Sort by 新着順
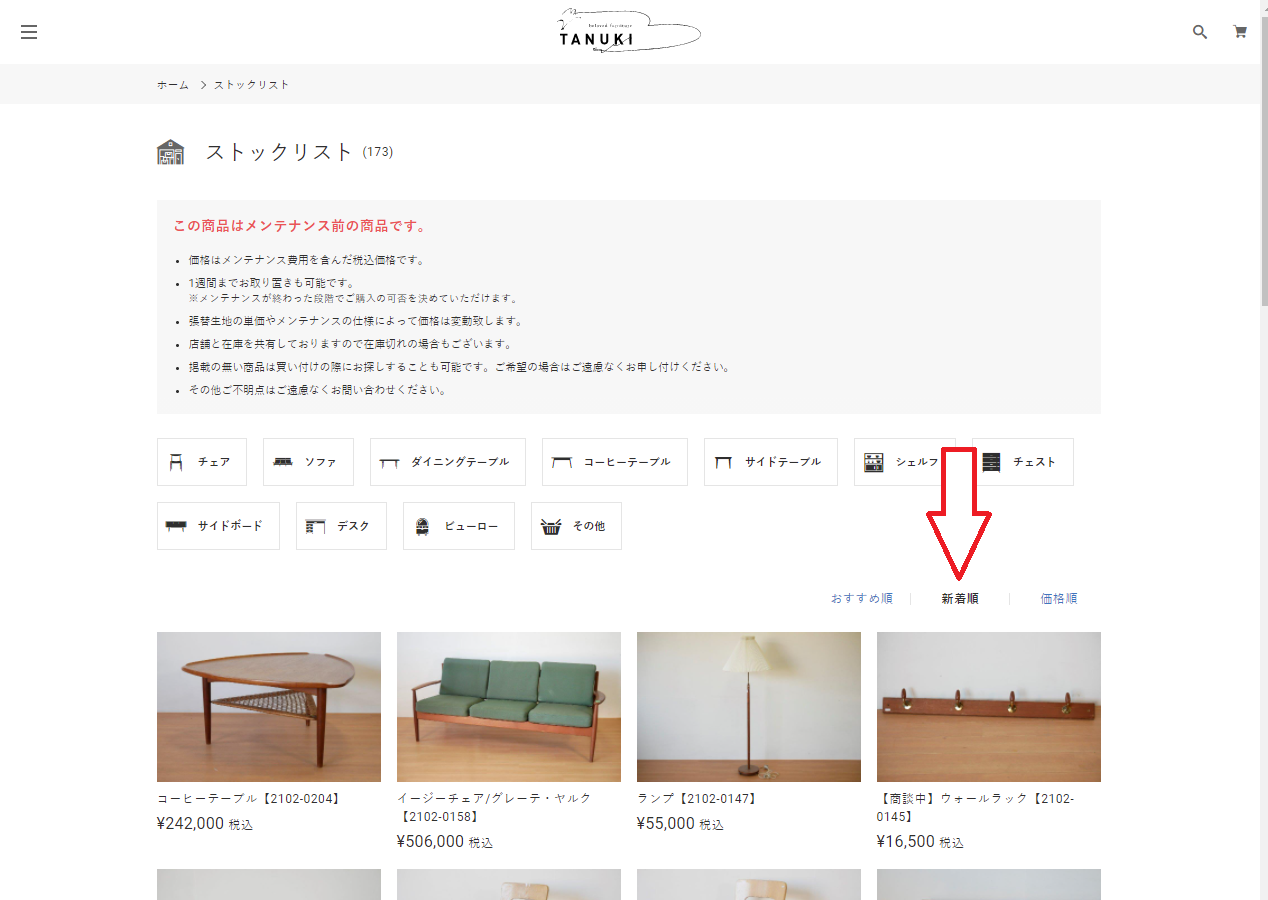Viewport: 1268px width, 900px height. point(959,599)
